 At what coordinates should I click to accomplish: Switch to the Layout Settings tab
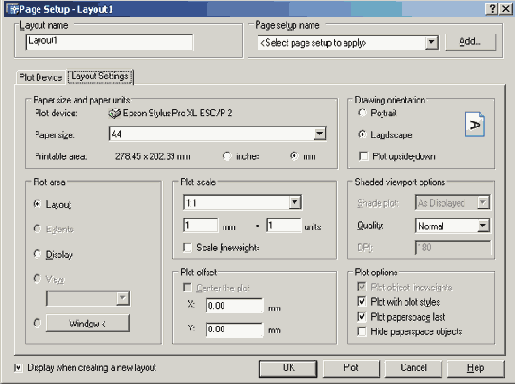100,77
